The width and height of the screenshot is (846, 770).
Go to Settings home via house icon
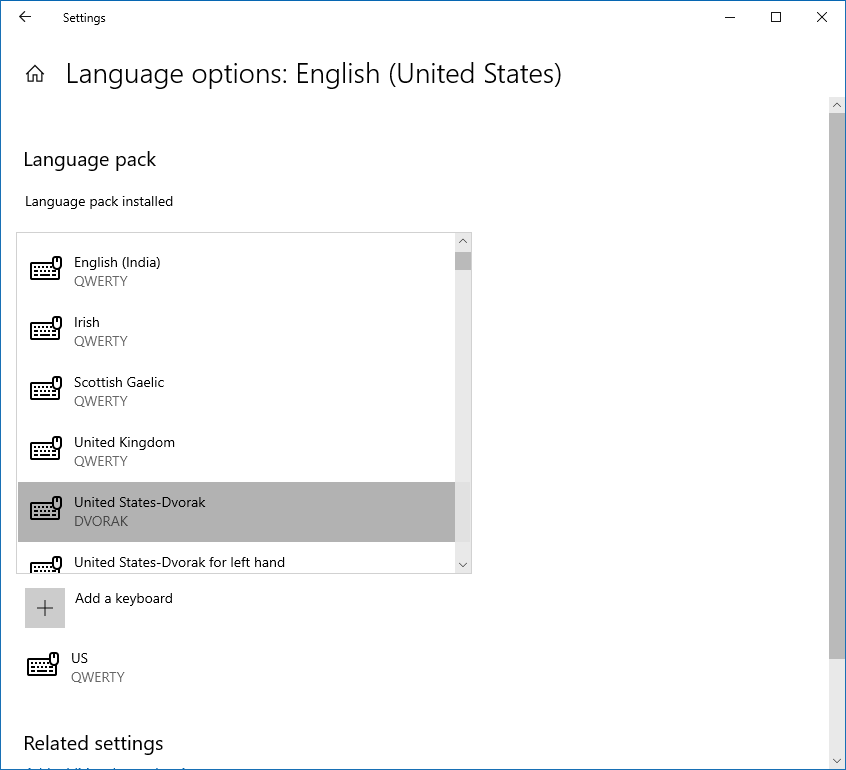point(35,74)
